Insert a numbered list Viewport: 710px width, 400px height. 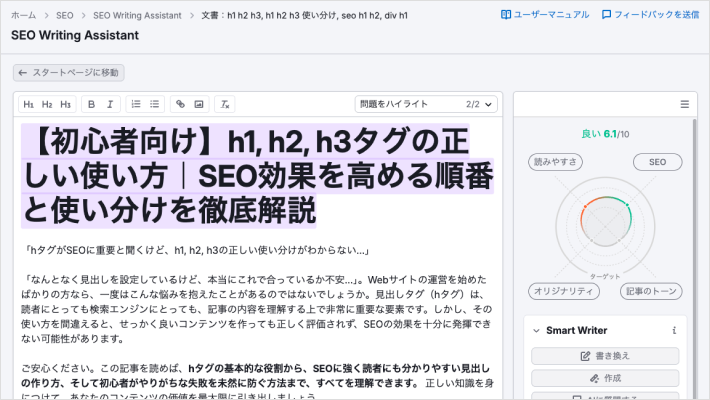point(136,104)
